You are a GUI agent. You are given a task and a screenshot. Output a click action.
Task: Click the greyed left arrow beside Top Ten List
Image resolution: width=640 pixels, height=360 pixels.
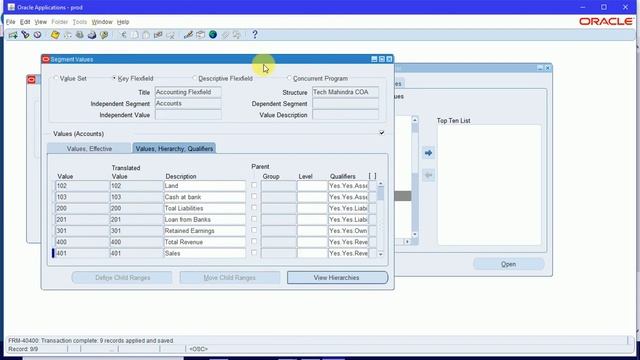tap(428, 175)
